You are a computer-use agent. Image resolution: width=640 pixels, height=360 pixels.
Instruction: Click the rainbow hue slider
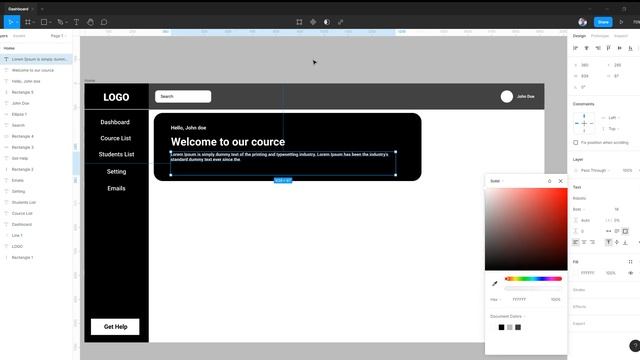point(533,279)
